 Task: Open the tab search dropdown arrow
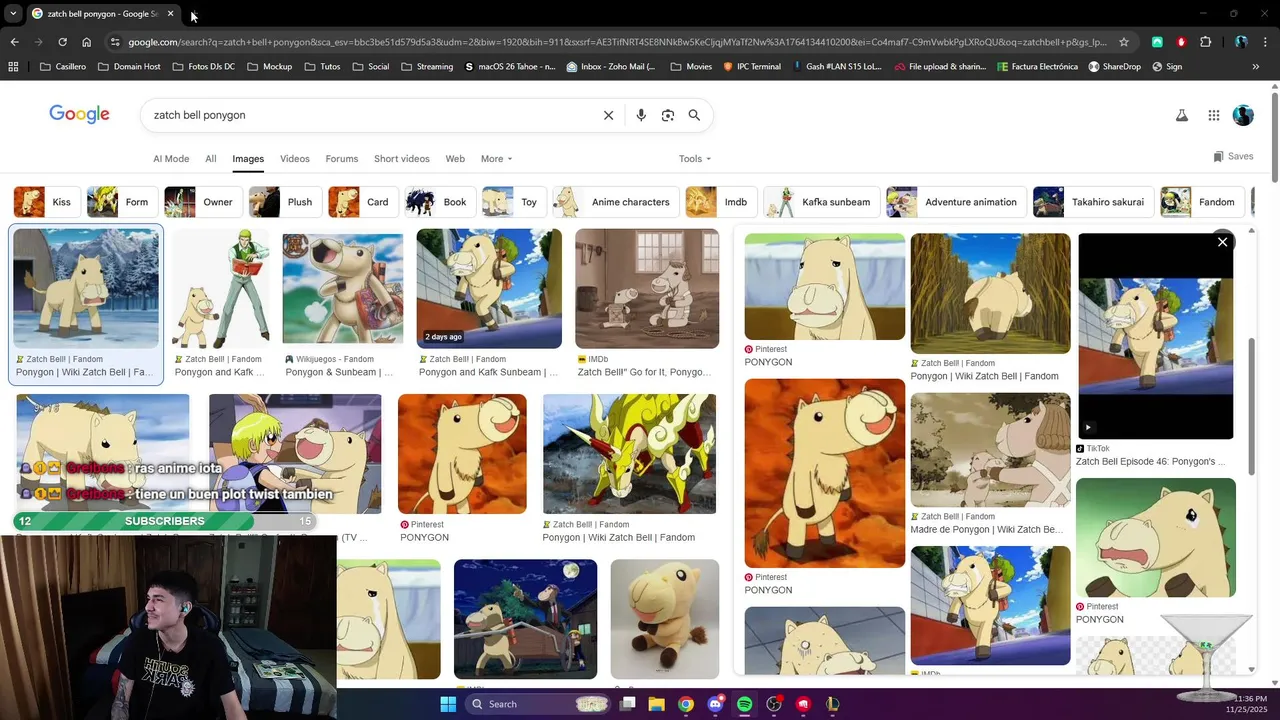[x=13, y=14]
